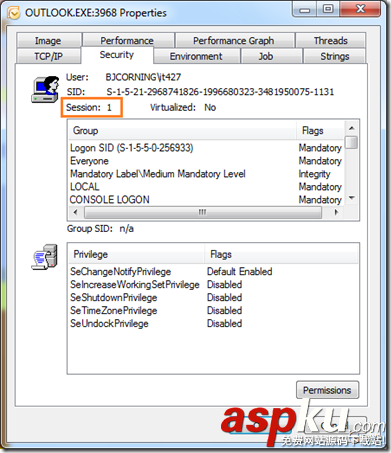Viewport: 391px width, 453px height.
Task: Select the Security tab
Action: (117, 55)
